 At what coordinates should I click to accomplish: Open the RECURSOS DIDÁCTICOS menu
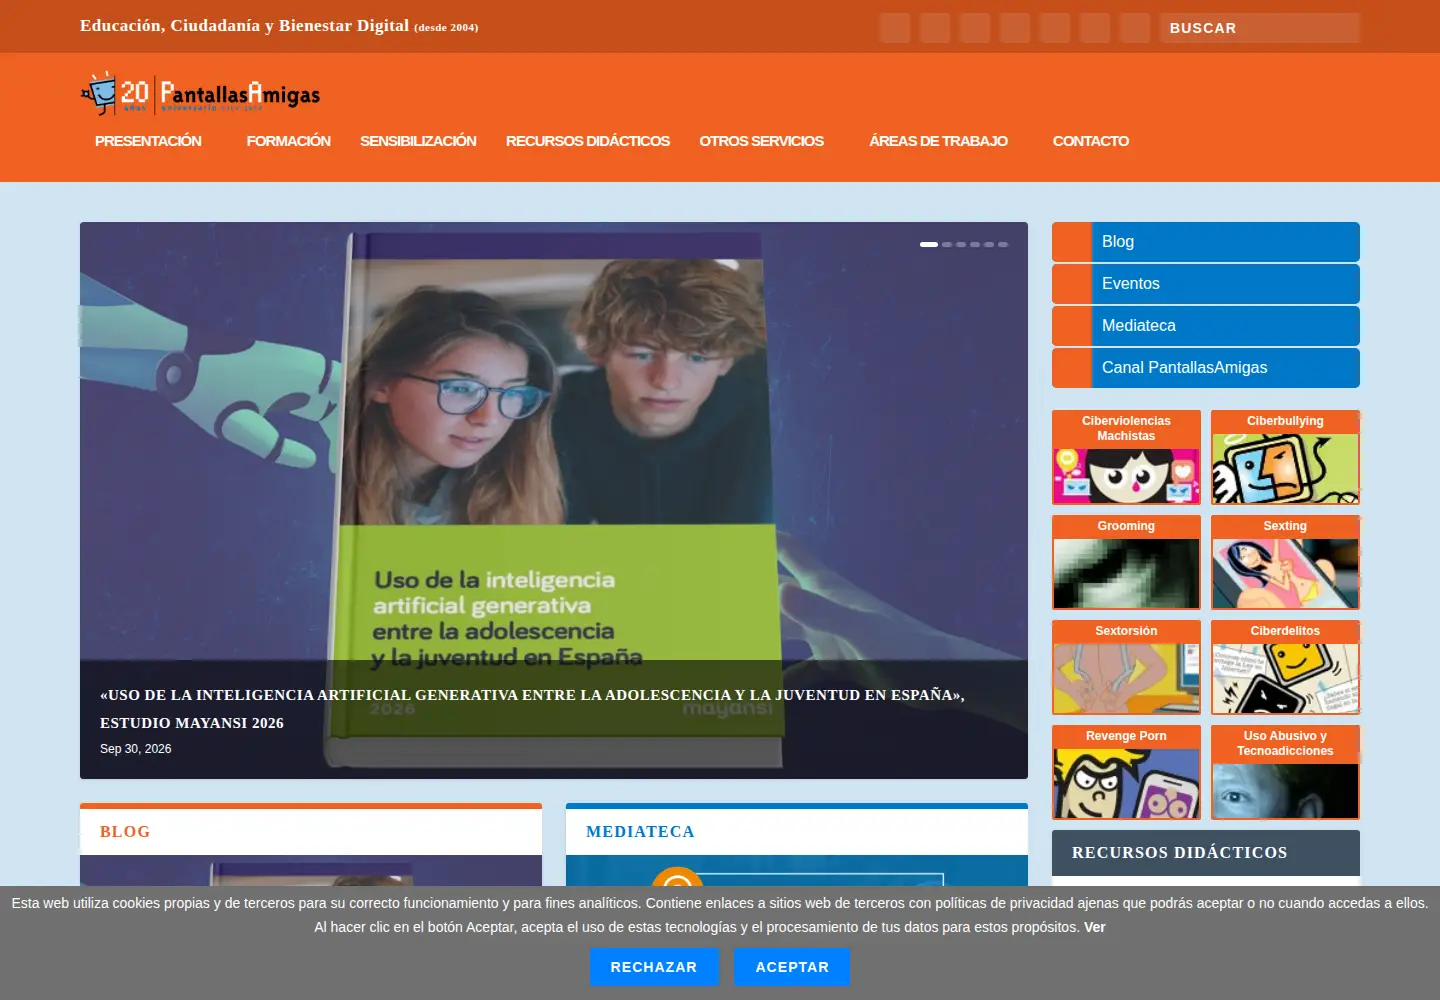588,141
